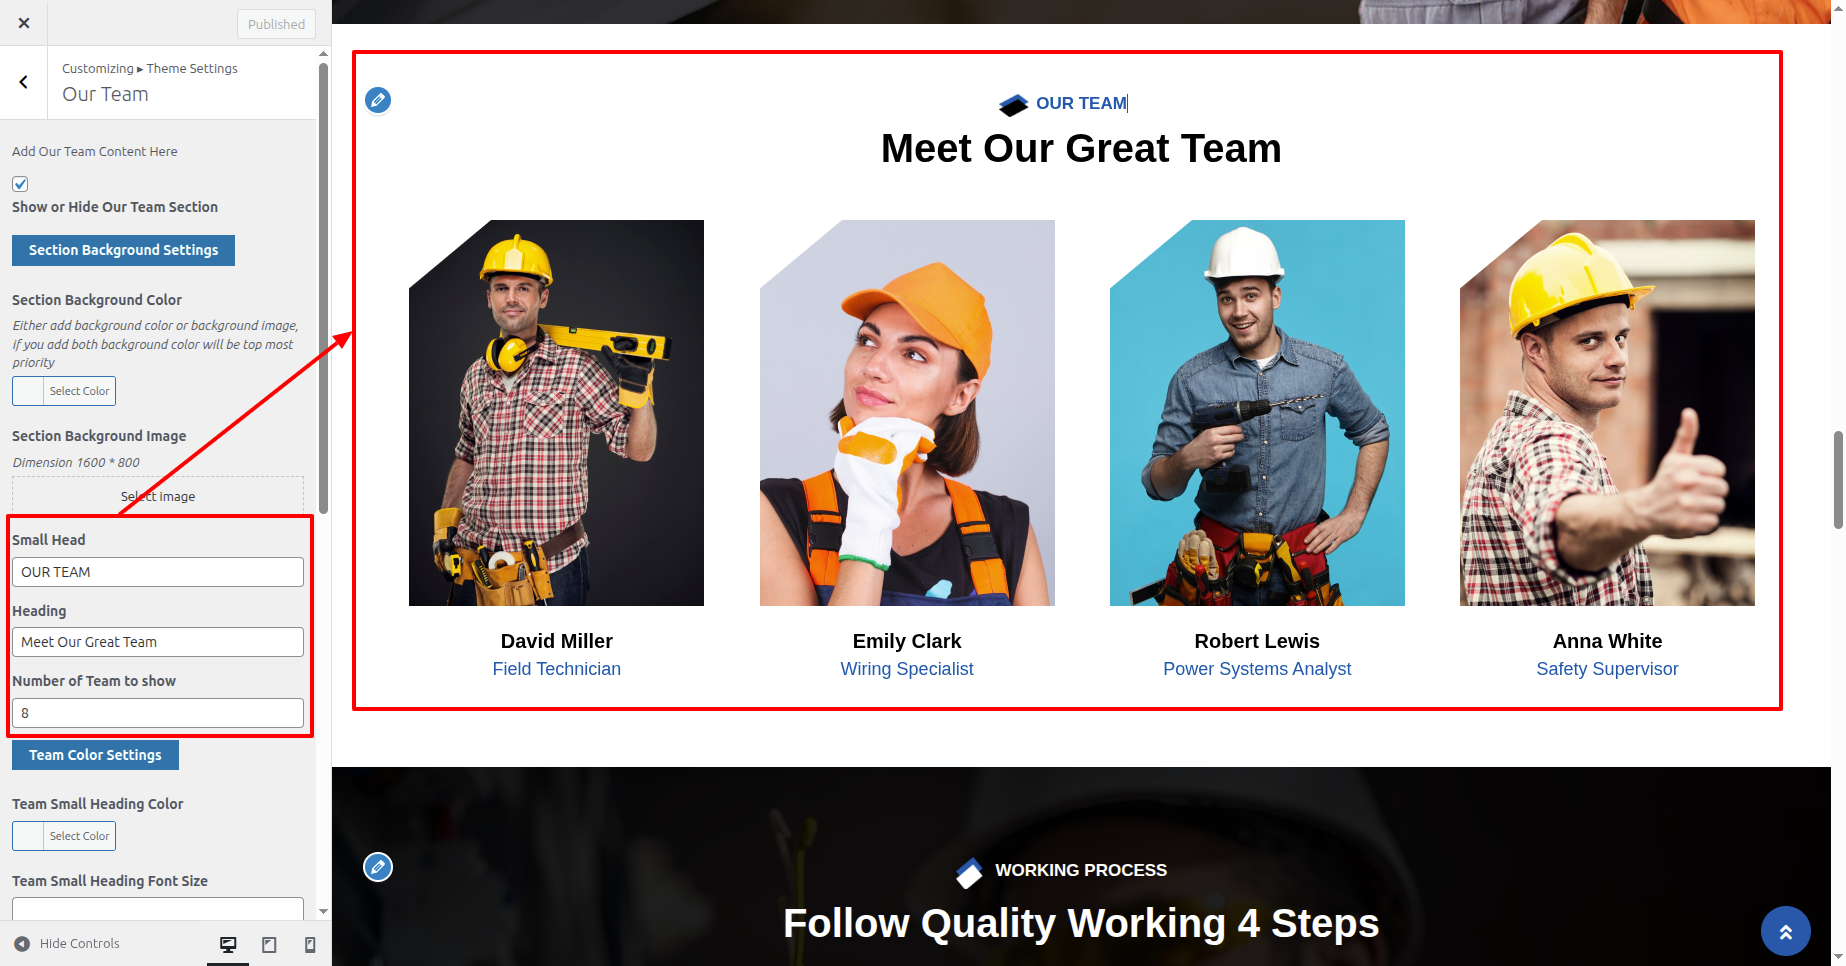Click the edit pencil icon beside Our Team section

[378, 100]
